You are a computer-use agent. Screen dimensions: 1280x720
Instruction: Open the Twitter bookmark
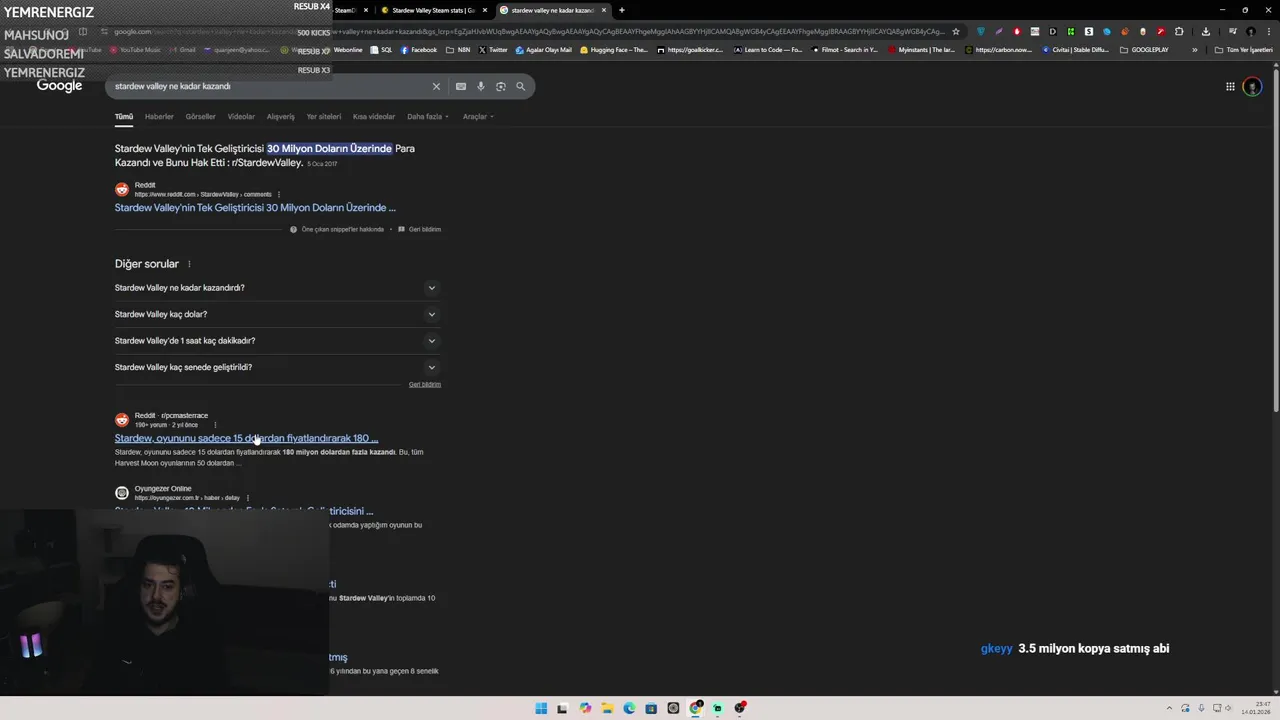[493, 50]
